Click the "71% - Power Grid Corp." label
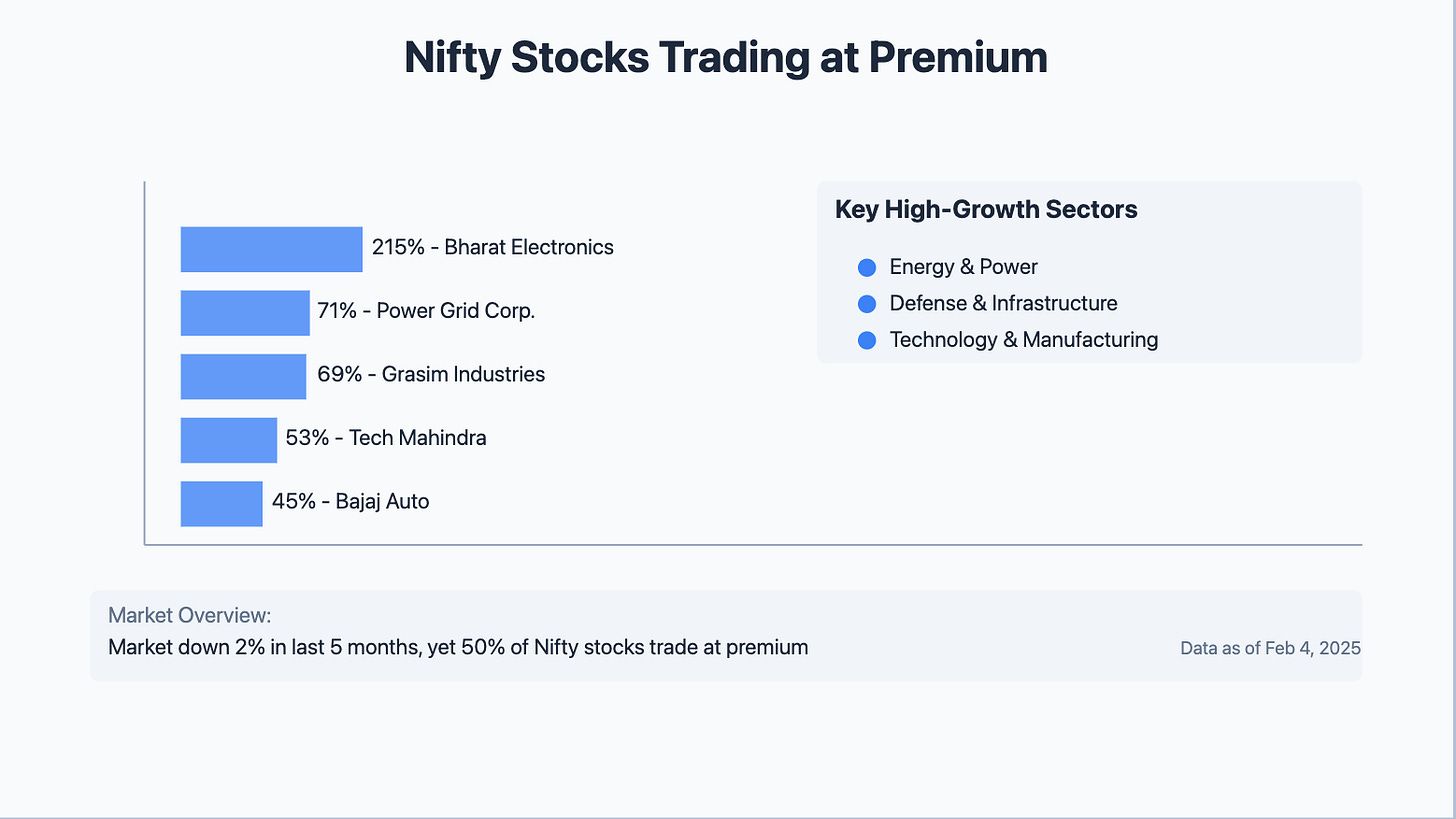 (x=426, y=311)
